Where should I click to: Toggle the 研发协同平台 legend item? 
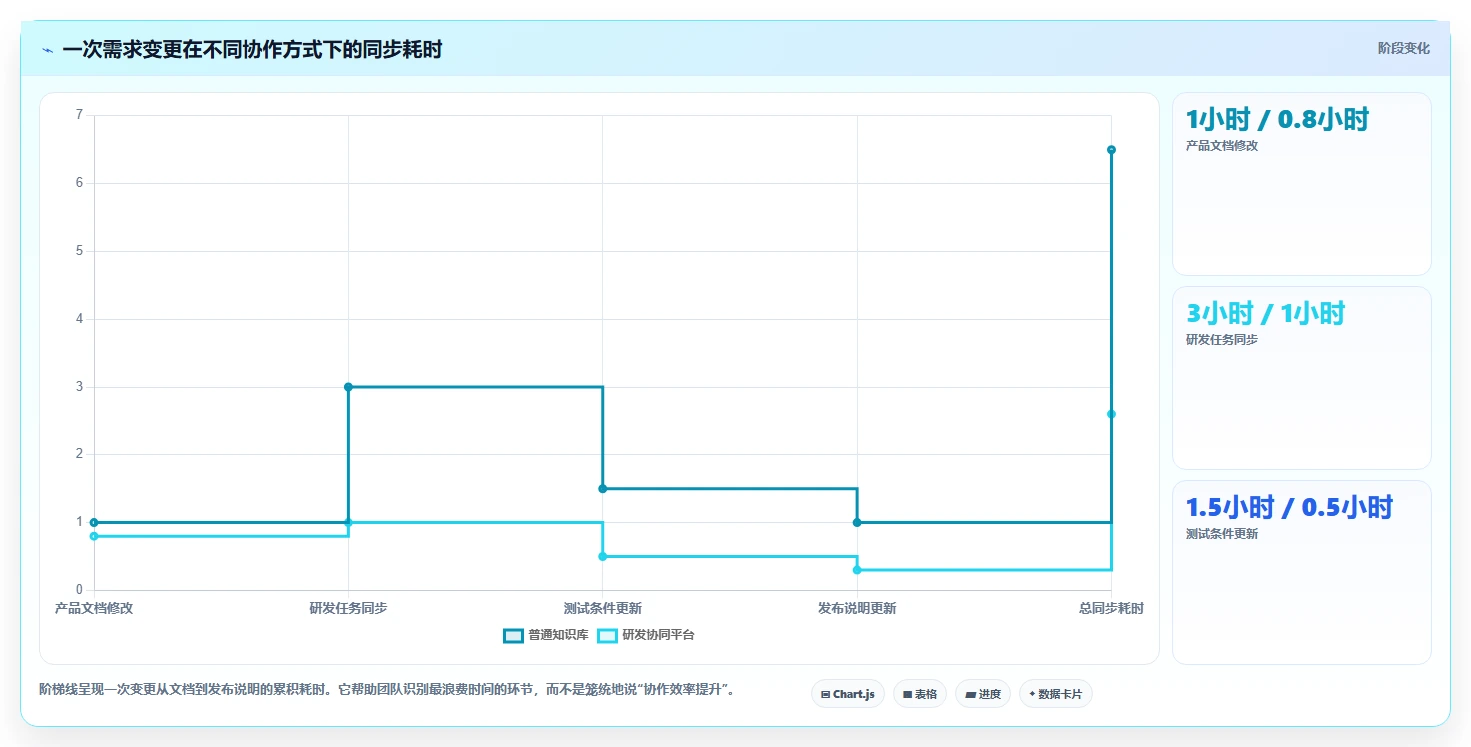[x=645, y=635]
